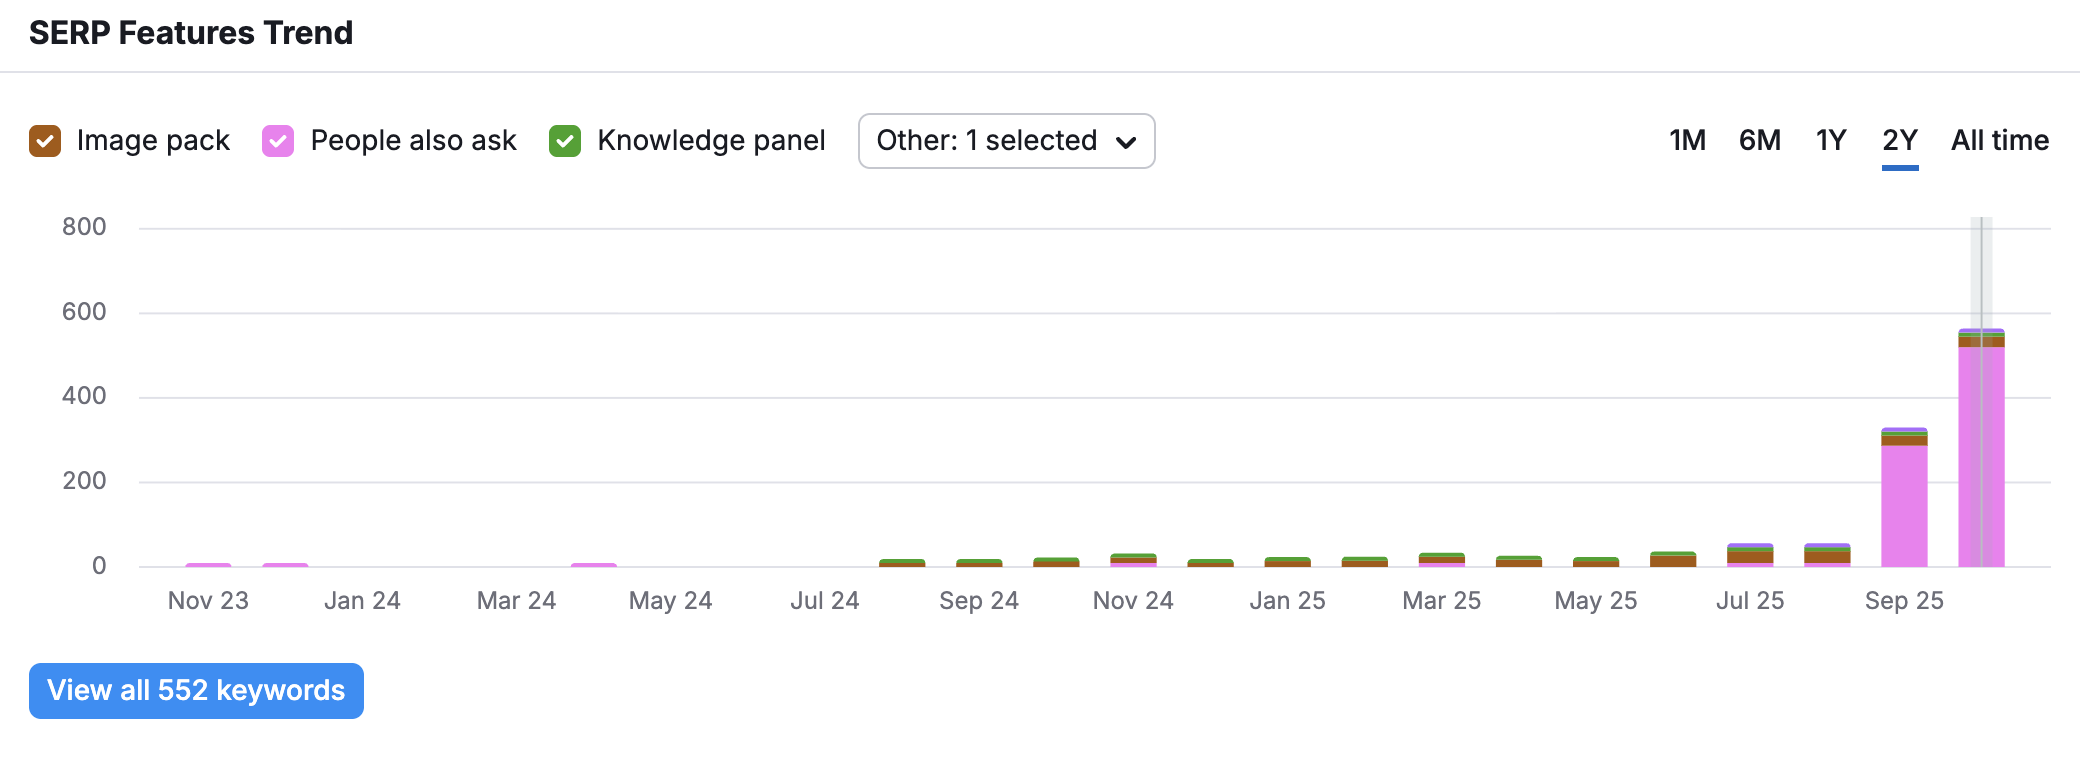
Task: Switch to the 1M time range
Action: coord(1687,141)
